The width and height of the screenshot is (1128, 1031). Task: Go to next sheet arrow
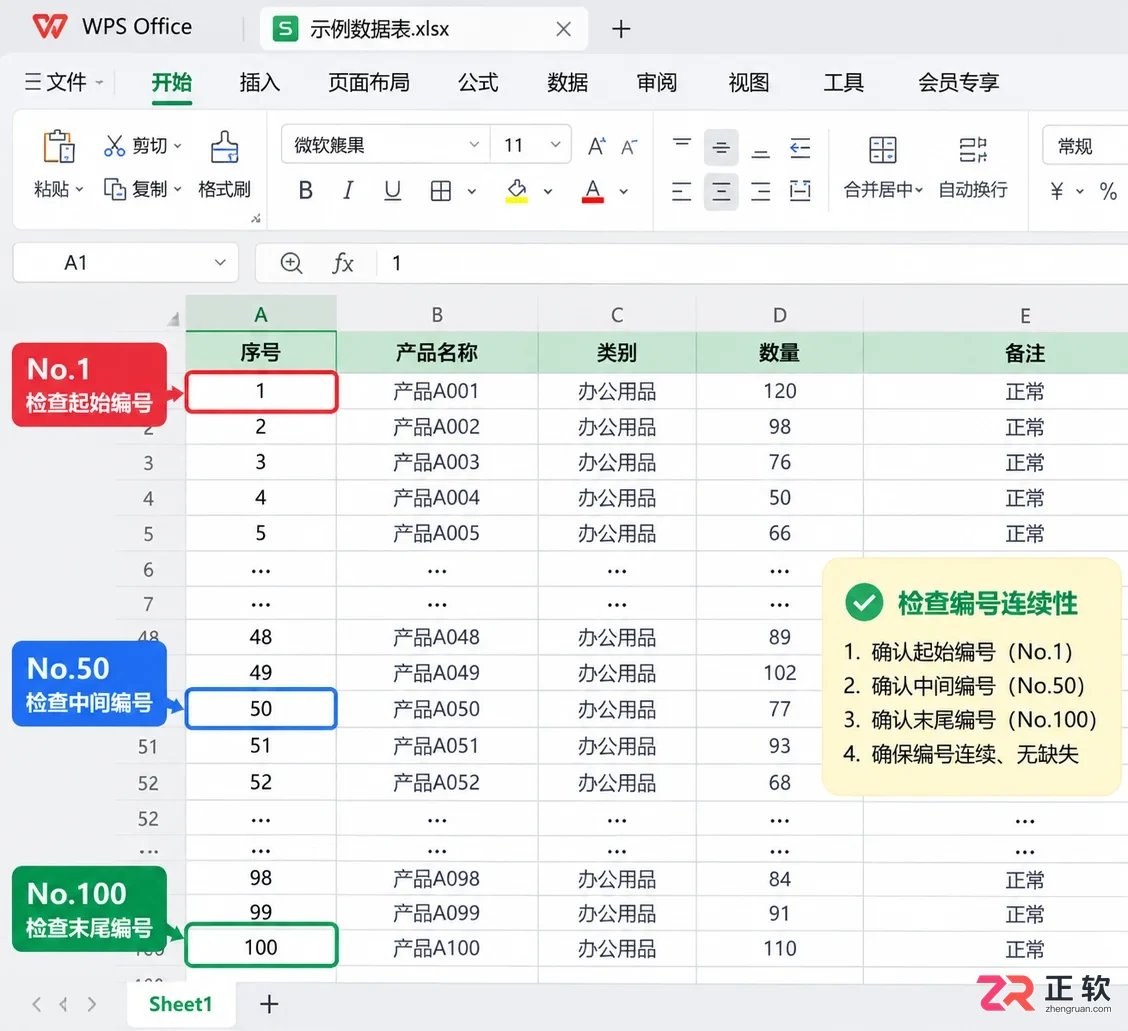click(91, 1004)
